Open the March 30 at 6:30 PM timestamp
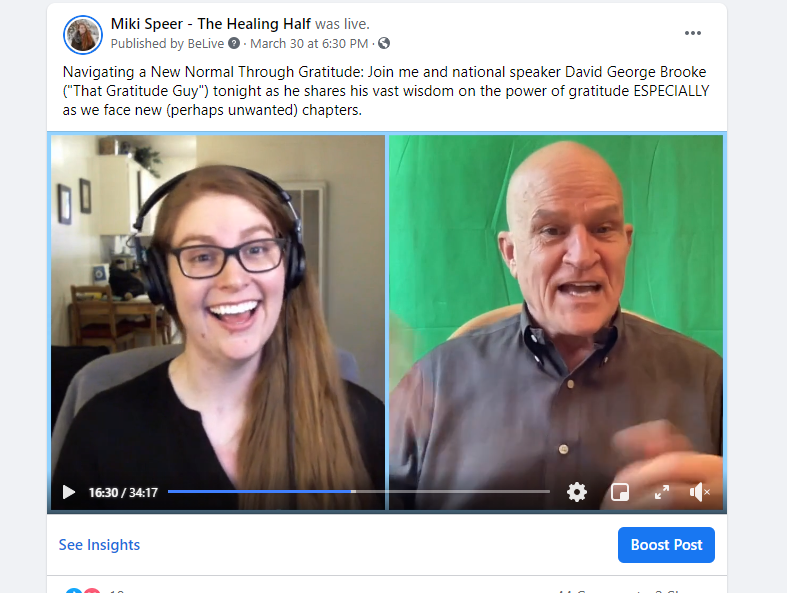Viewport: 787px width, 593px height. (x=309, y=44)
